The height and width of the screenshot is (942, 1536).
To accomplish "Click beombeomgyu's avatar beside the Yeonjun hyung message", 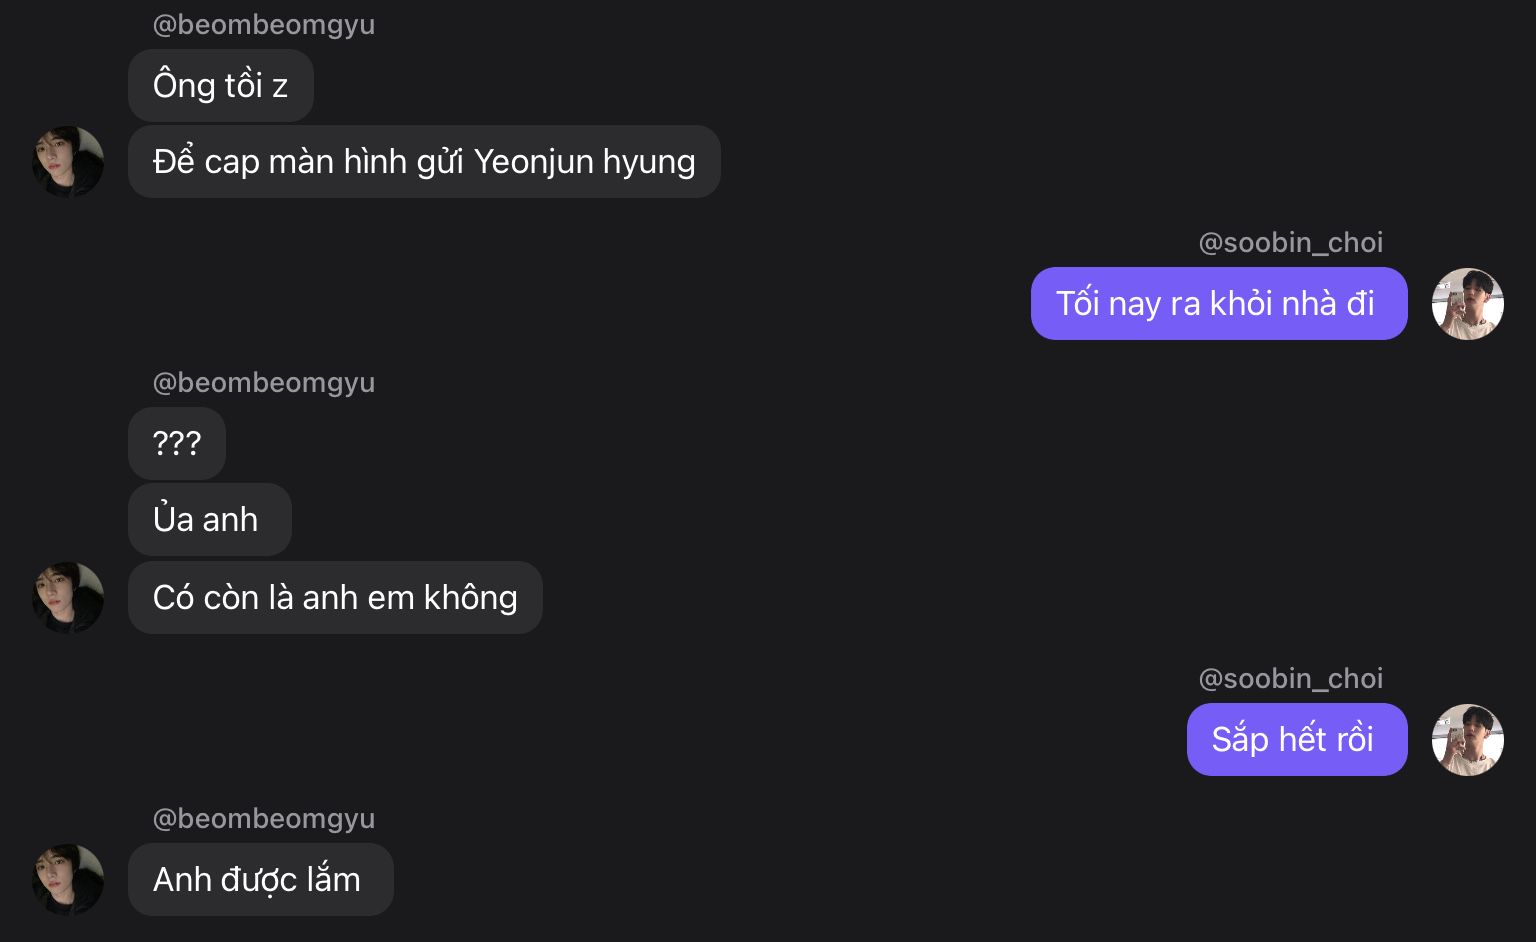I will click(68, 162).
